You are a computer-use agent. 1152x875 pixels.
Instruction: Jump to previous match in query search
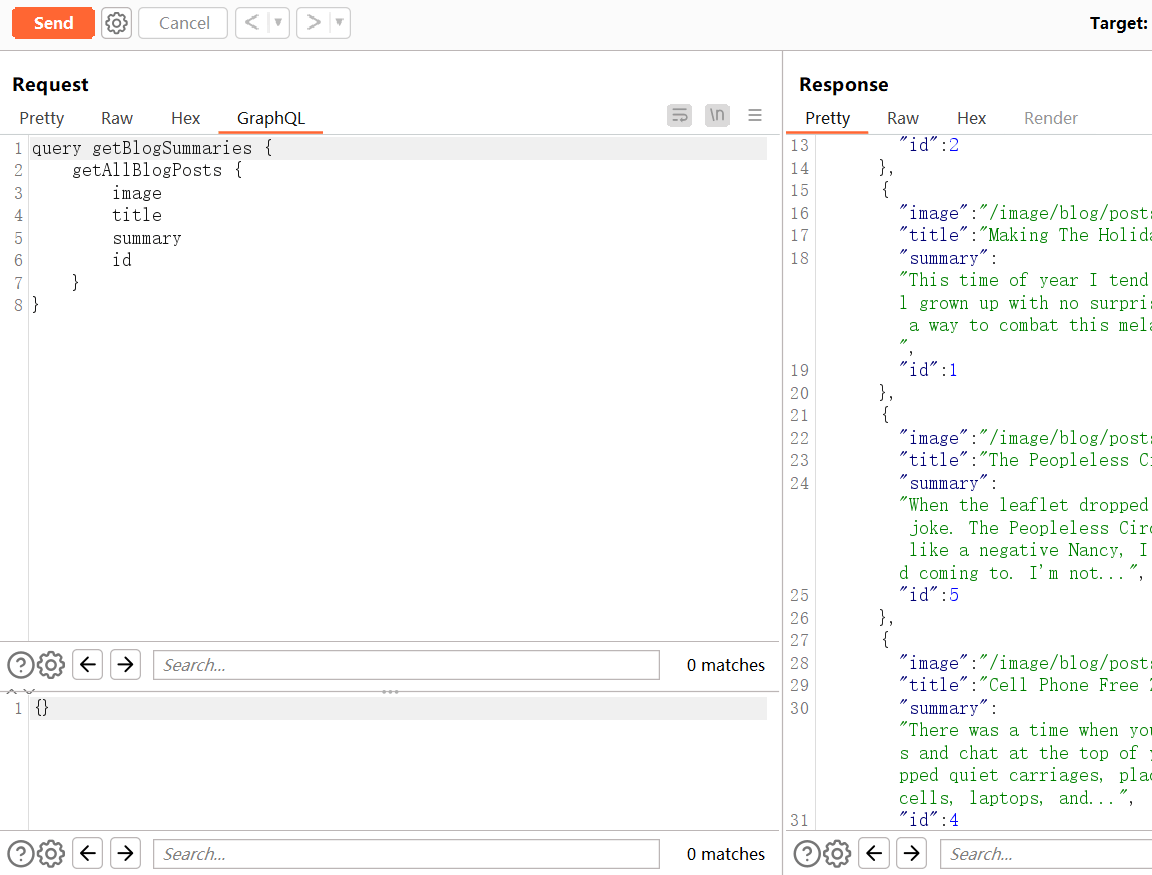pos(88,665)
